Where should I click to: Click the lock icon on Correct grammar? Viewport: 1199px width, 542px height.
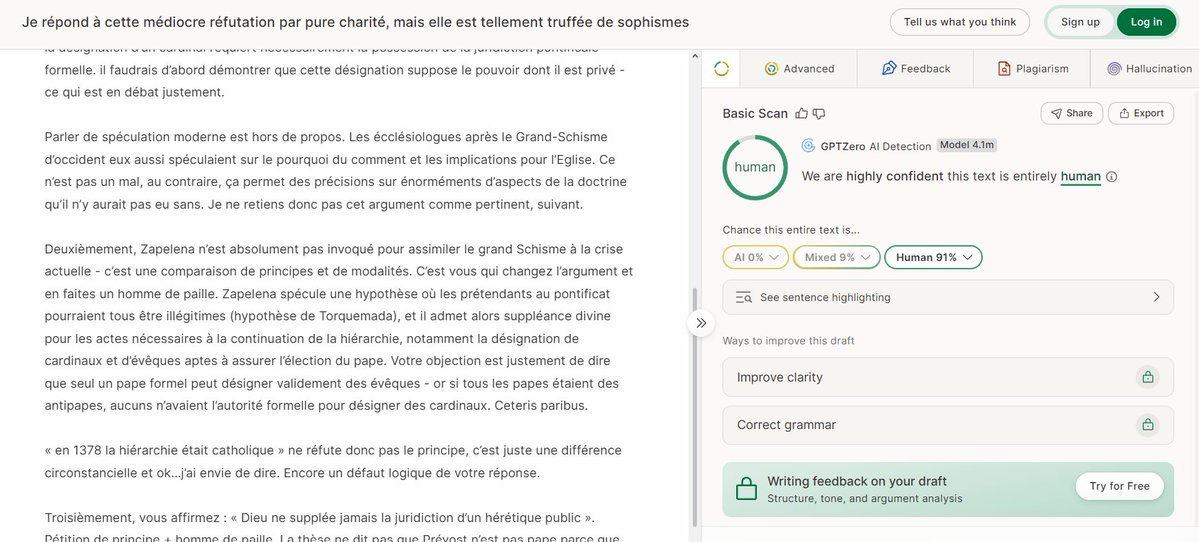(x=1147, y=425)
